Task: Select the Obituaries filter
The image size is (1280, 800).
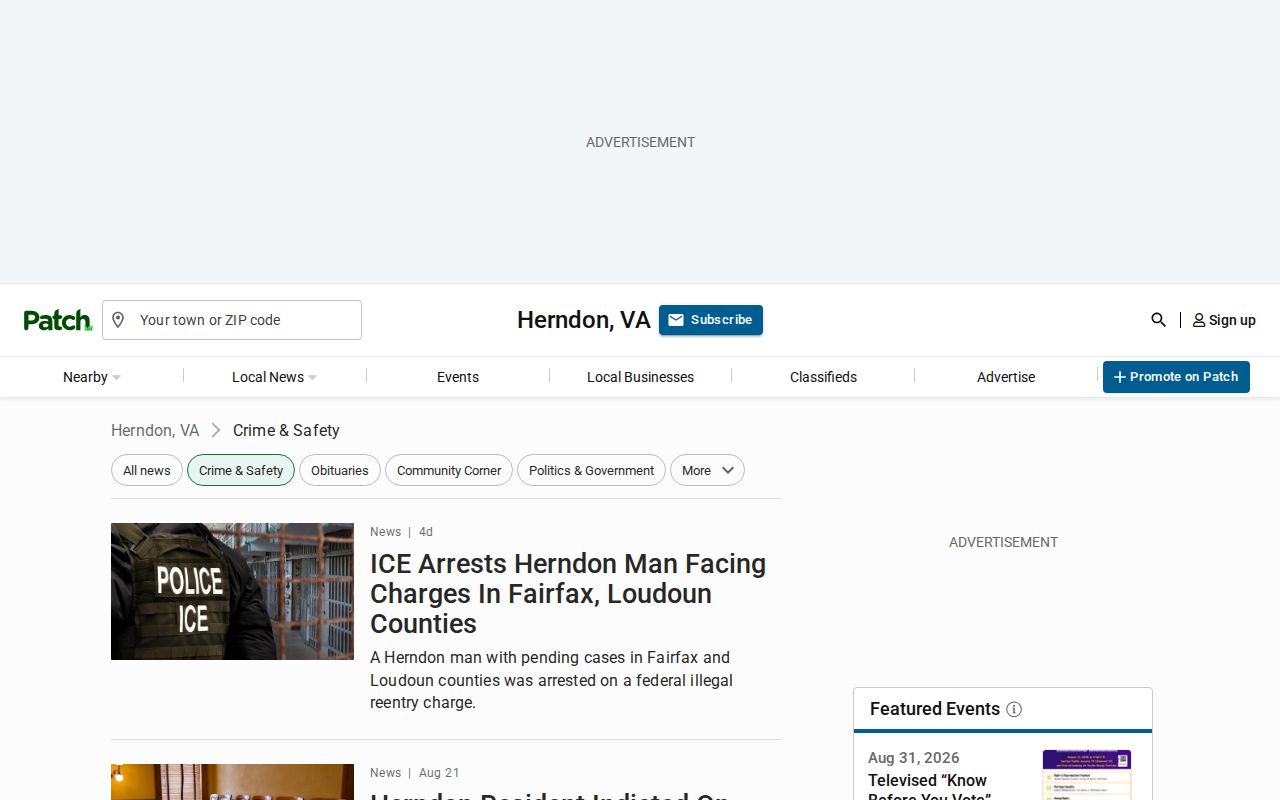Action: point(340,471)
